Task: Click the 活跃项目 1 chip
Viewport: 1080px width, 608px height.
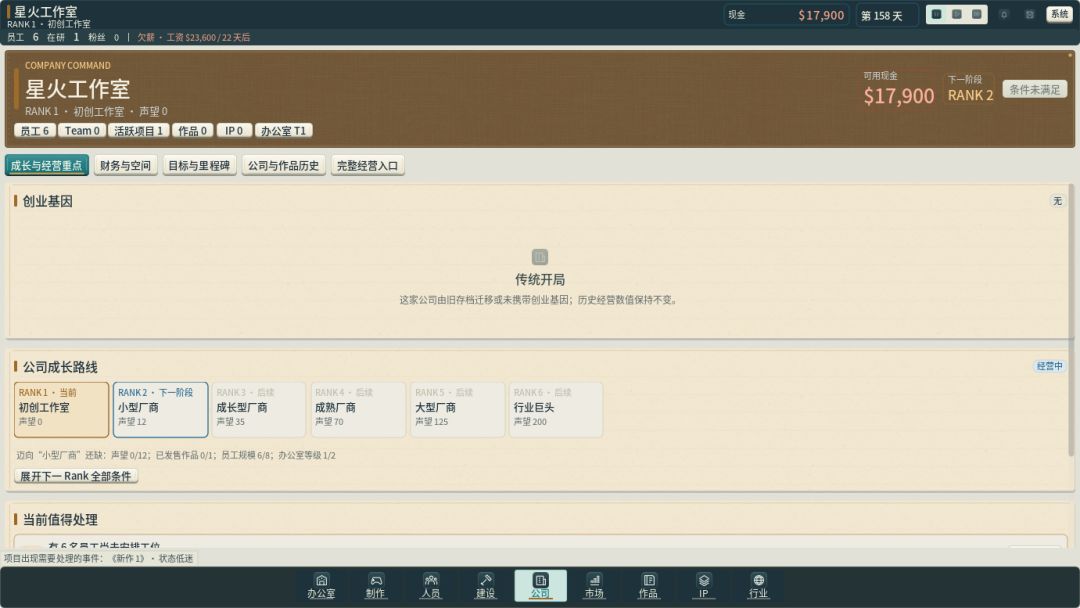Action: (138, 131)
